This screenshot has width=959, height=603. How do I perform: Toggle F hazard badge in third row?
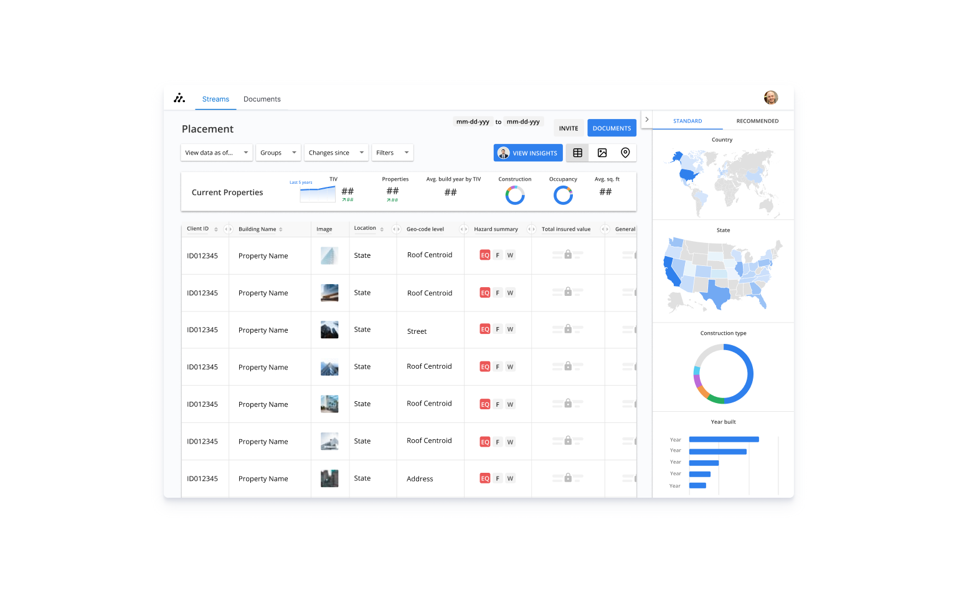coord(498,329)
